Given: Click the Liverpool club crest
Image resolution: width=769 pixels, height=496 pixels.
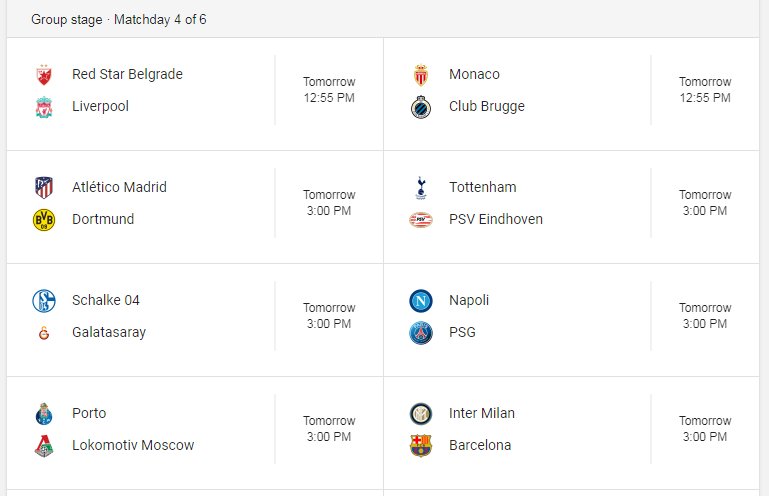Looking at the screenshot, I should tap(44, 107).
